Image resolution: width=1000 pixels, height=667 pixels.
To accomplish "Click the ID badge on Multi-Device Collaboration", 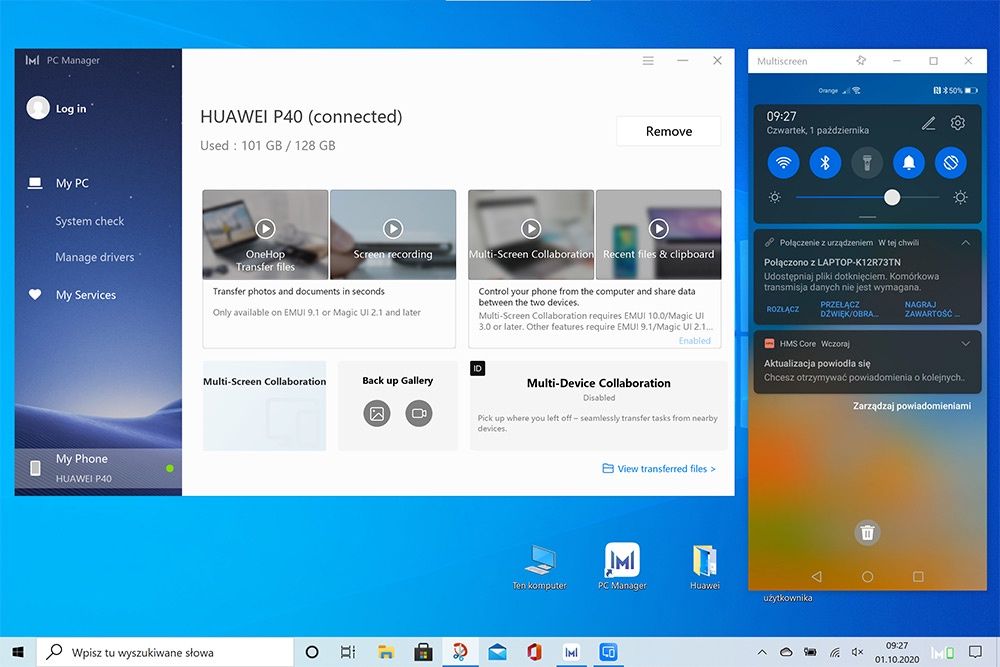I will (x=477, y=369).
